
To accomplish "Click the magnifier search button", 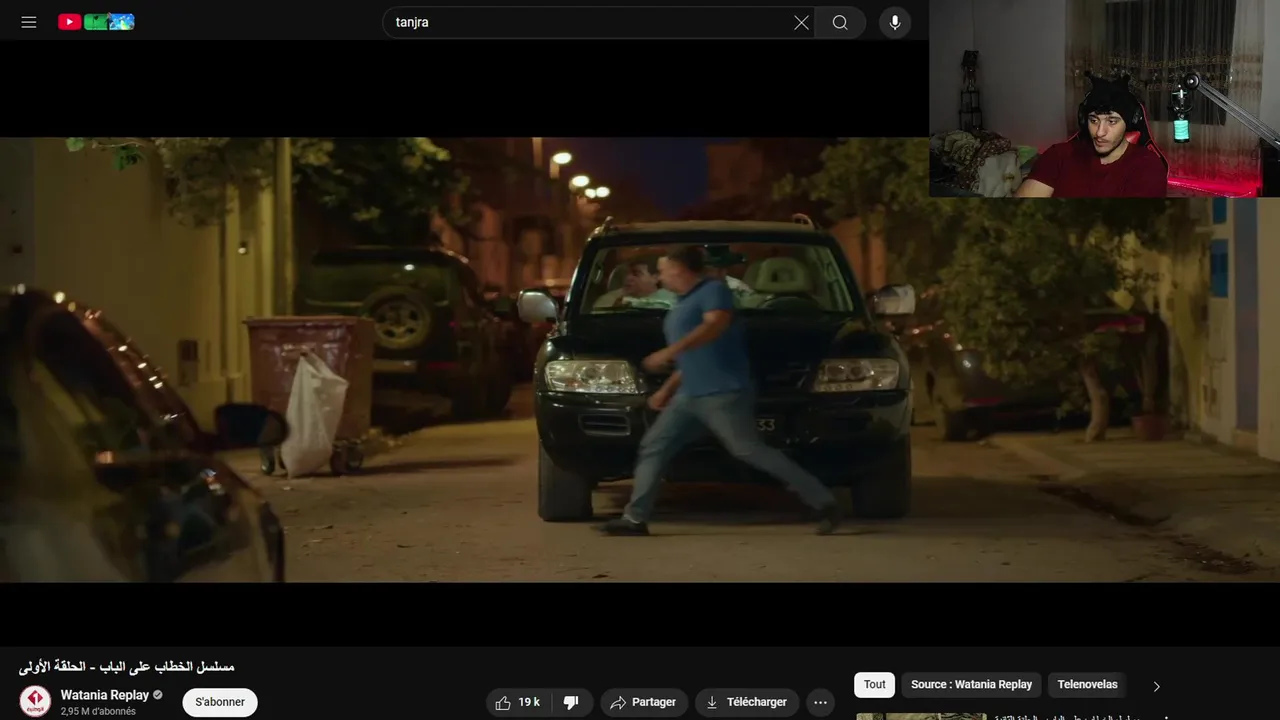I will [840, 22].
